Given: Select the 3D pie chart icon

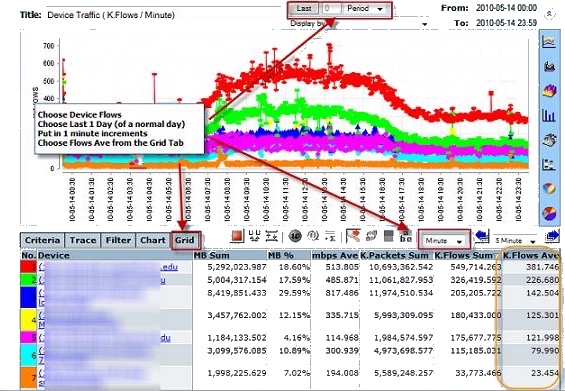Looking at the screenshot, I should click(549, 213).
